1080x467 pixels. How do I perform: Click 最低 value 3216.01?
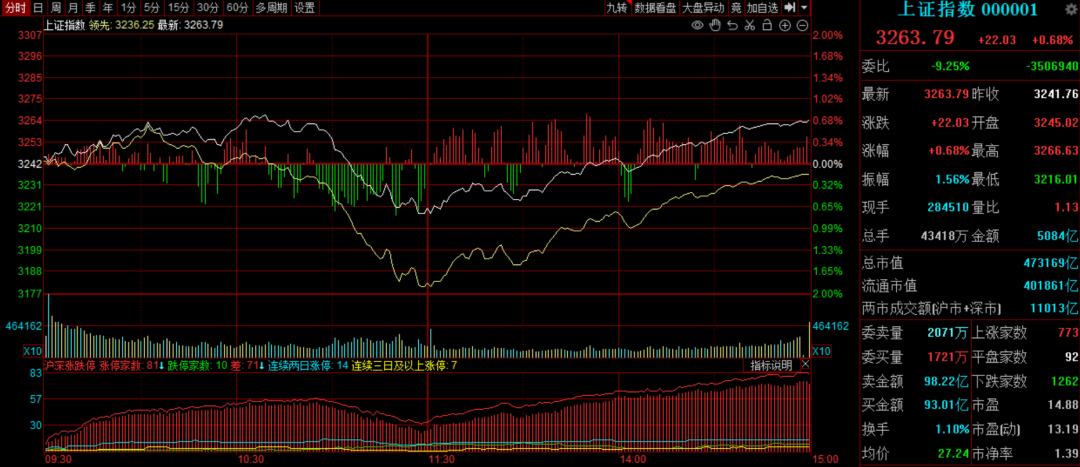point(1057,179)
